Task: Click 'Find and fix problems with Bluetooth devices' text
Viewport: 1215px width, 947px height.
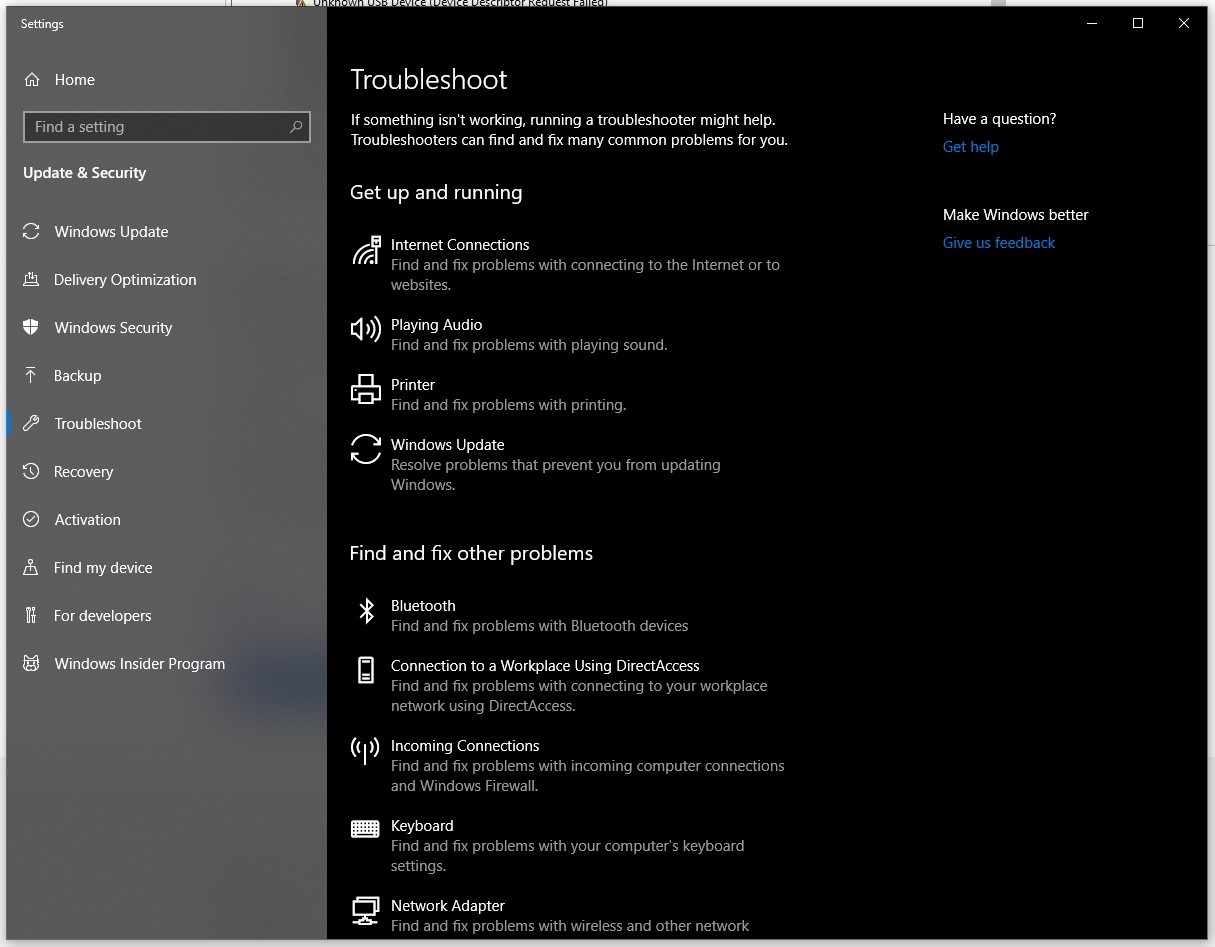Action: coord(539,626)
